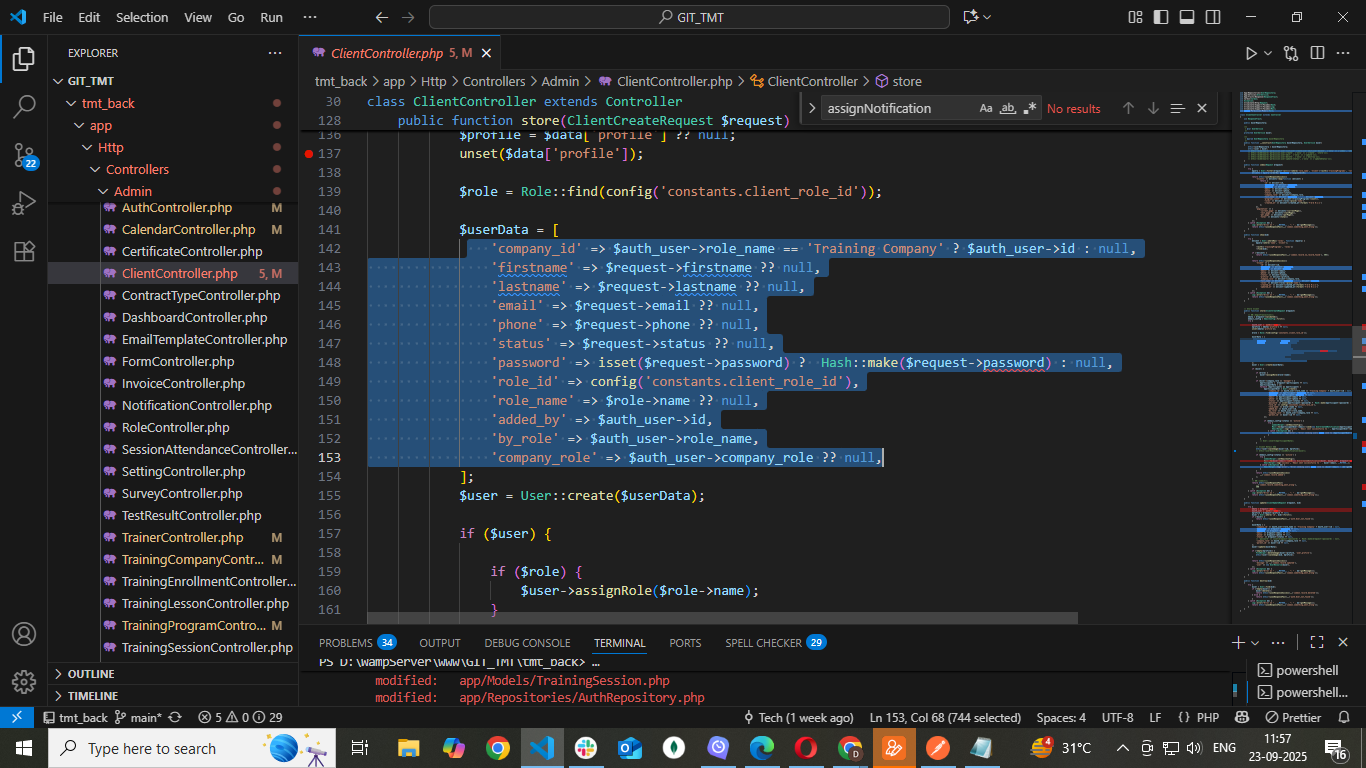The height and width of the screenshot is (768, 1366).
Task: Toggle Use Regular Expression in find widget
Action: tap(1030, 108)
